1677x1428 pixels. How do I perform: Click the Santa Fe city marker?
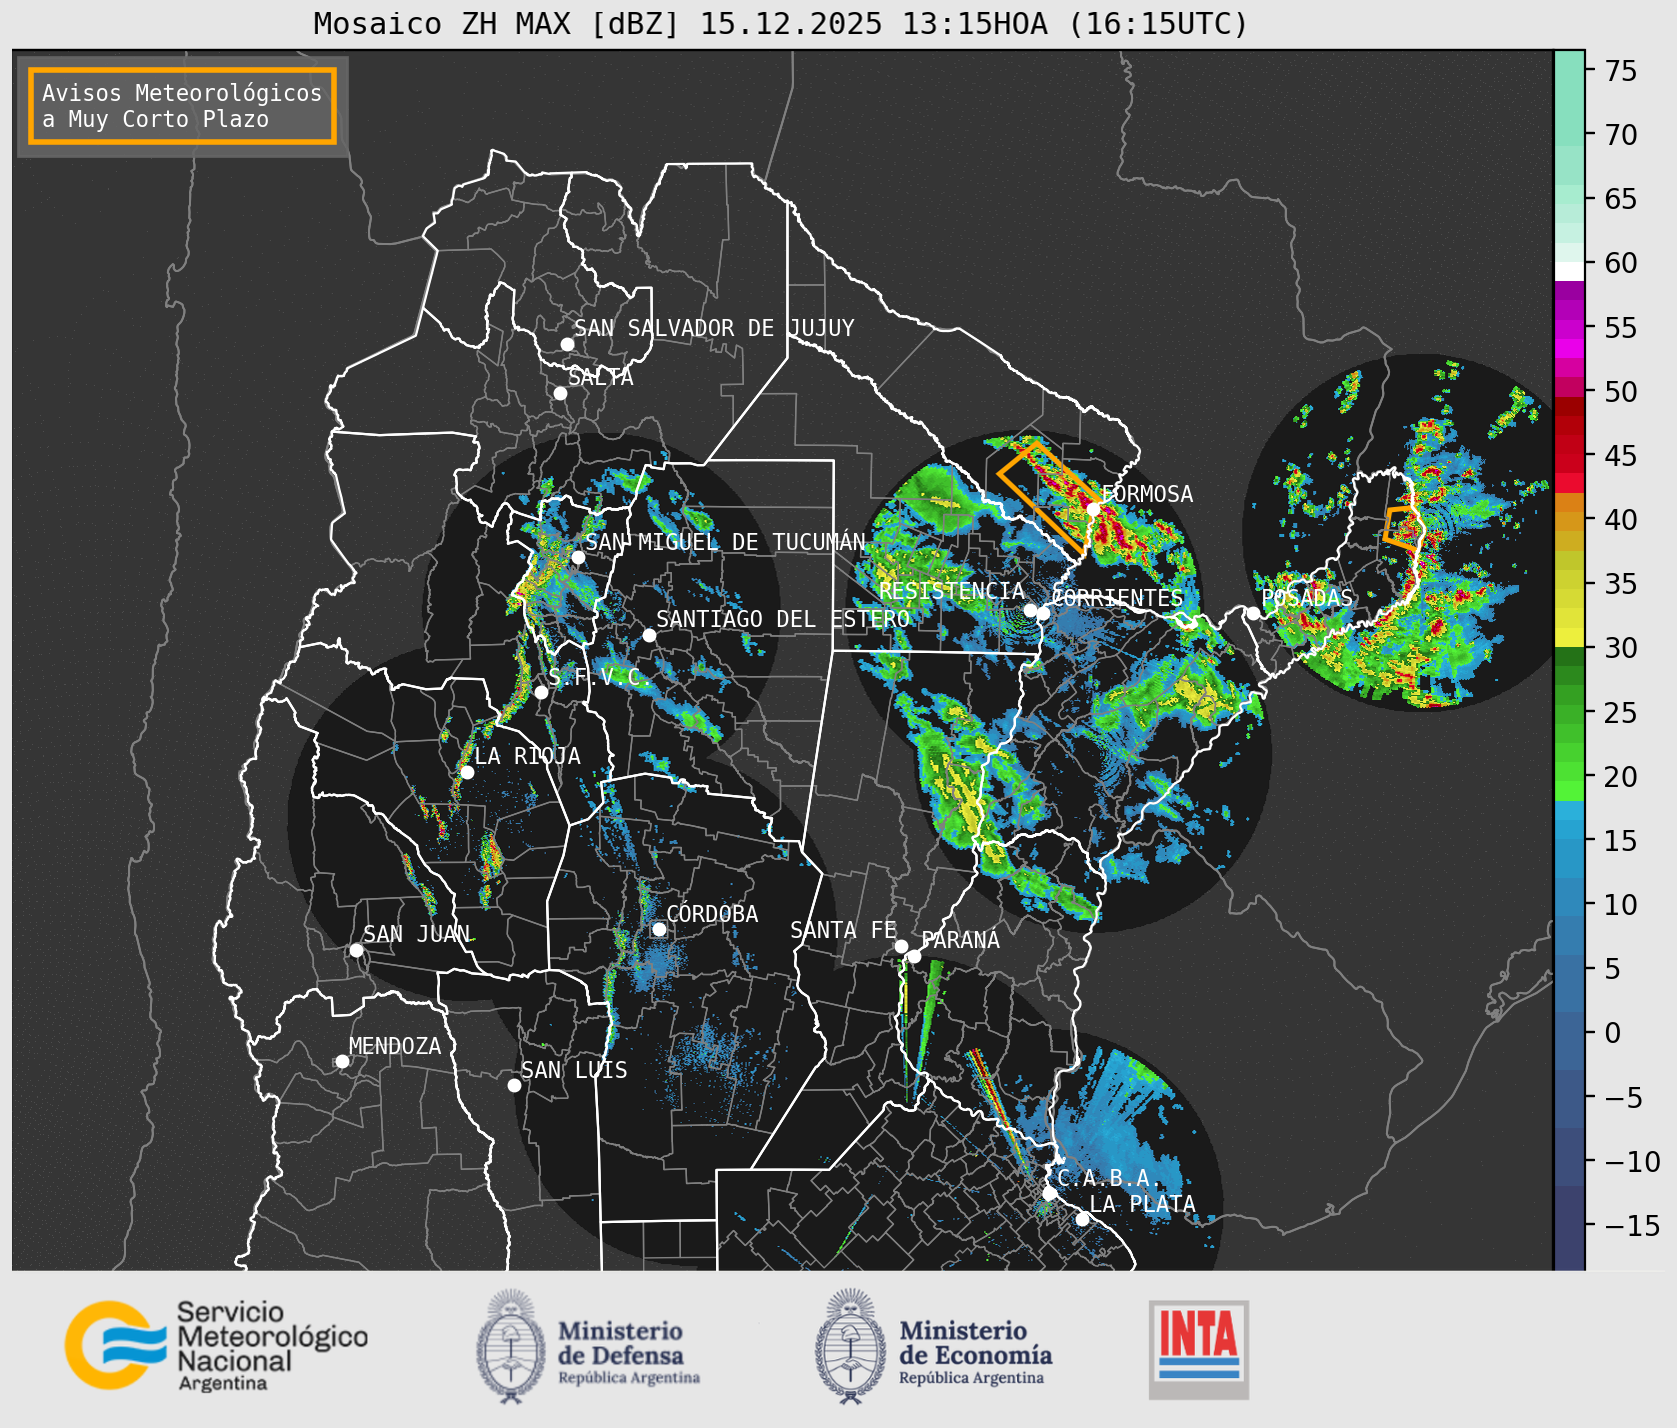pos(901,946)
